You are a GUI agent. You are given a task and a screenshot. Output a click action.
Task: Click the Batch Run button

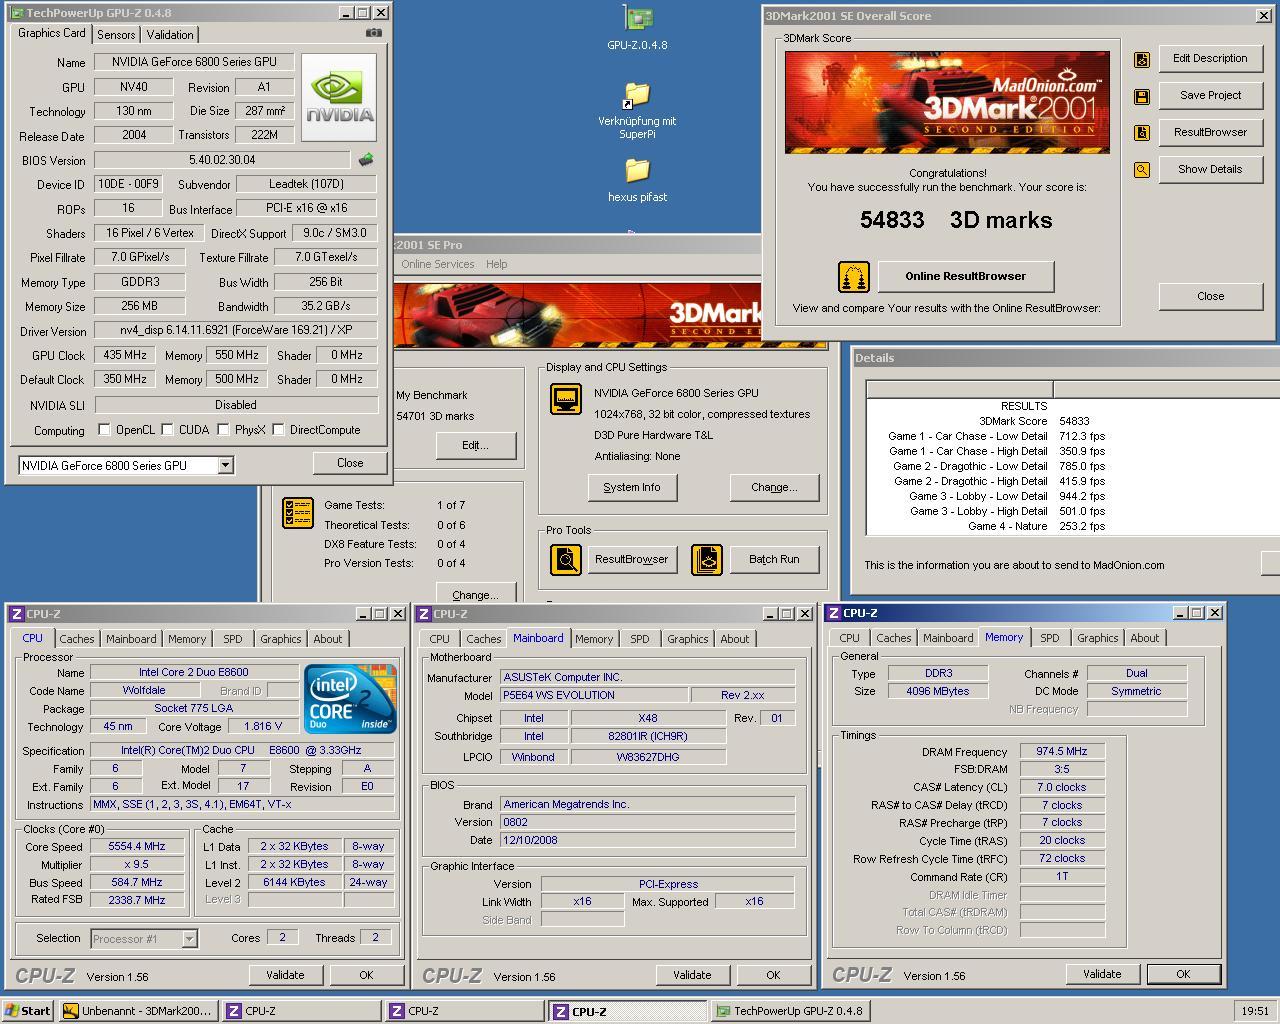[x=774, y=559]
